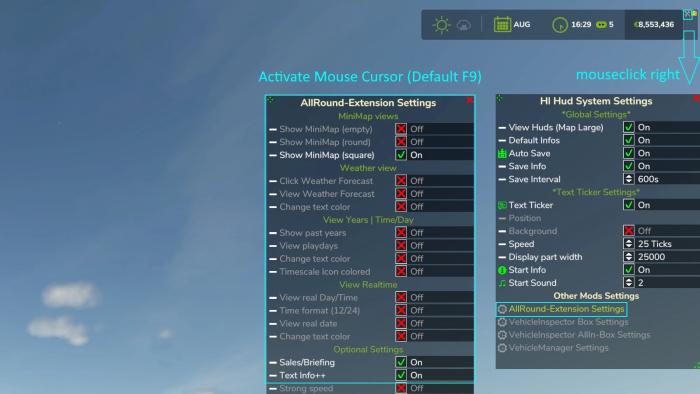
Task: Click the Start Sound music note icon
Action: [502, 283]
